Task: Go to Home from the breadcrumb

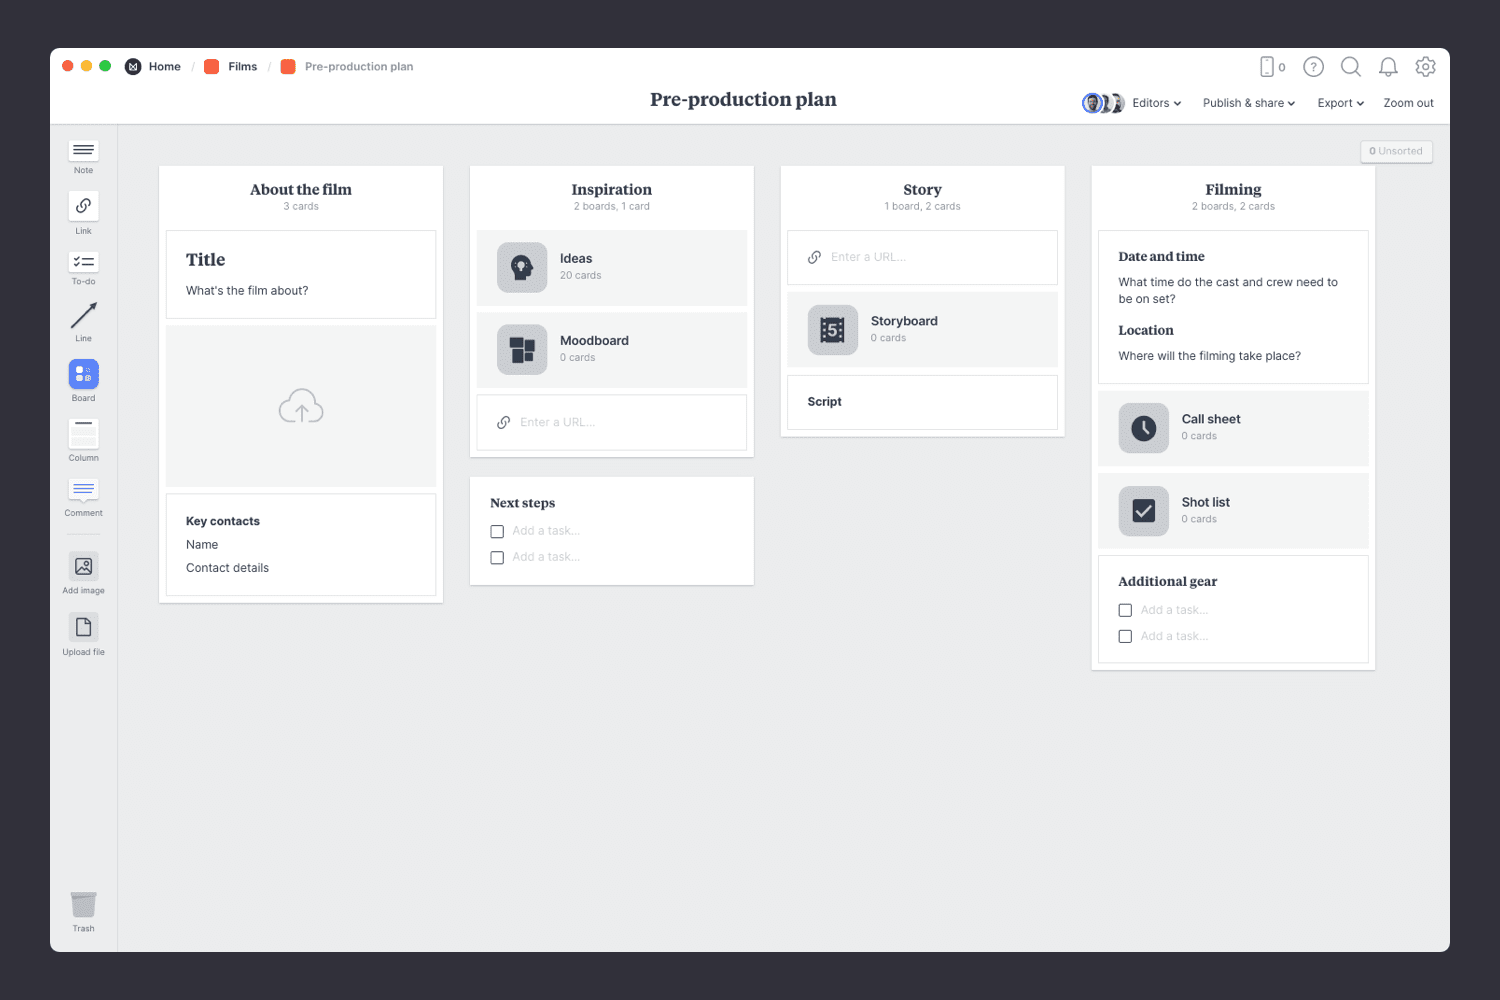Action: 164,66
